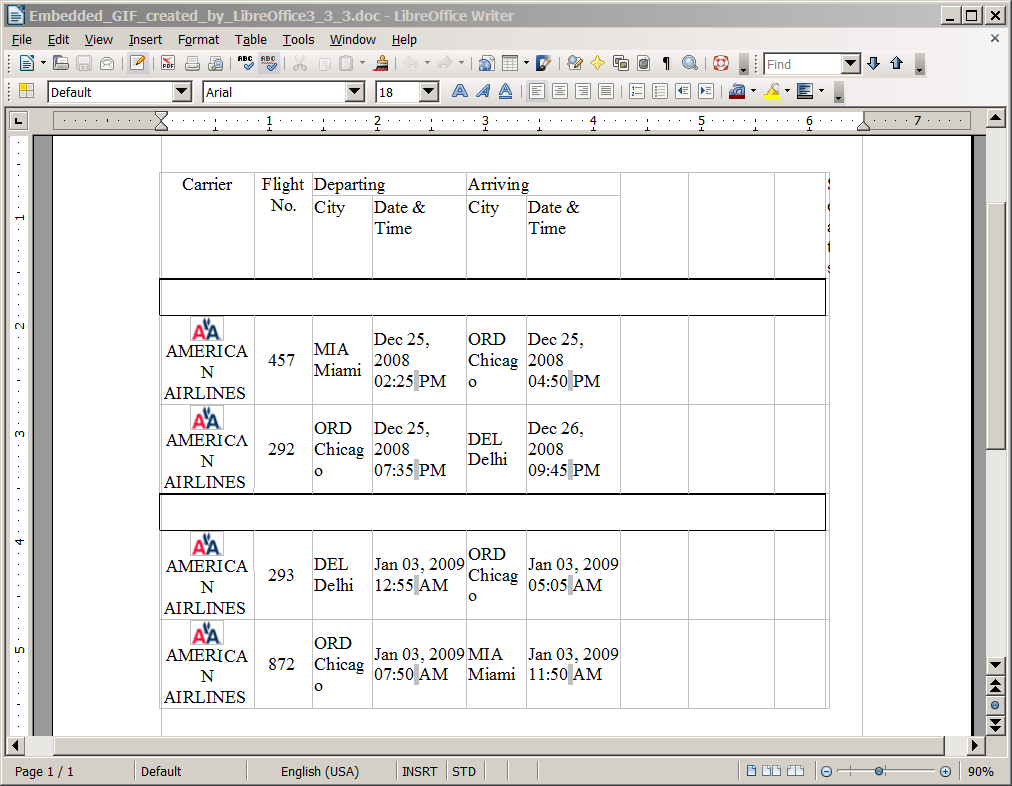The height and width of the screenshot is (786, 1012).
Task: Open the Format menu
Action: click(x=198, y=40)
